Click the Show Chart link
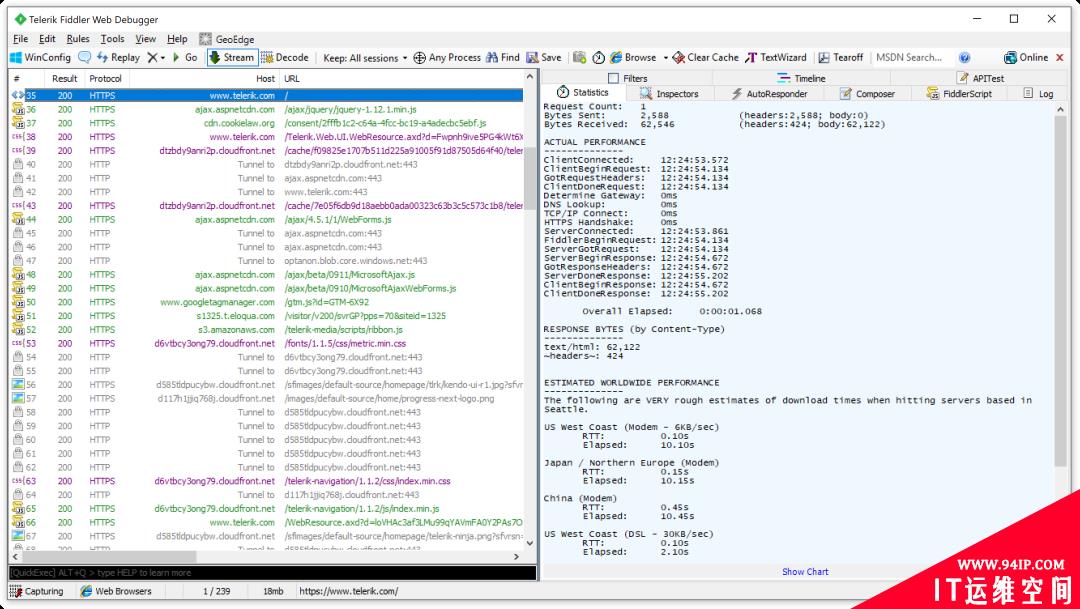This screenshot has width=1080, height=609. [x=805, y=572]
